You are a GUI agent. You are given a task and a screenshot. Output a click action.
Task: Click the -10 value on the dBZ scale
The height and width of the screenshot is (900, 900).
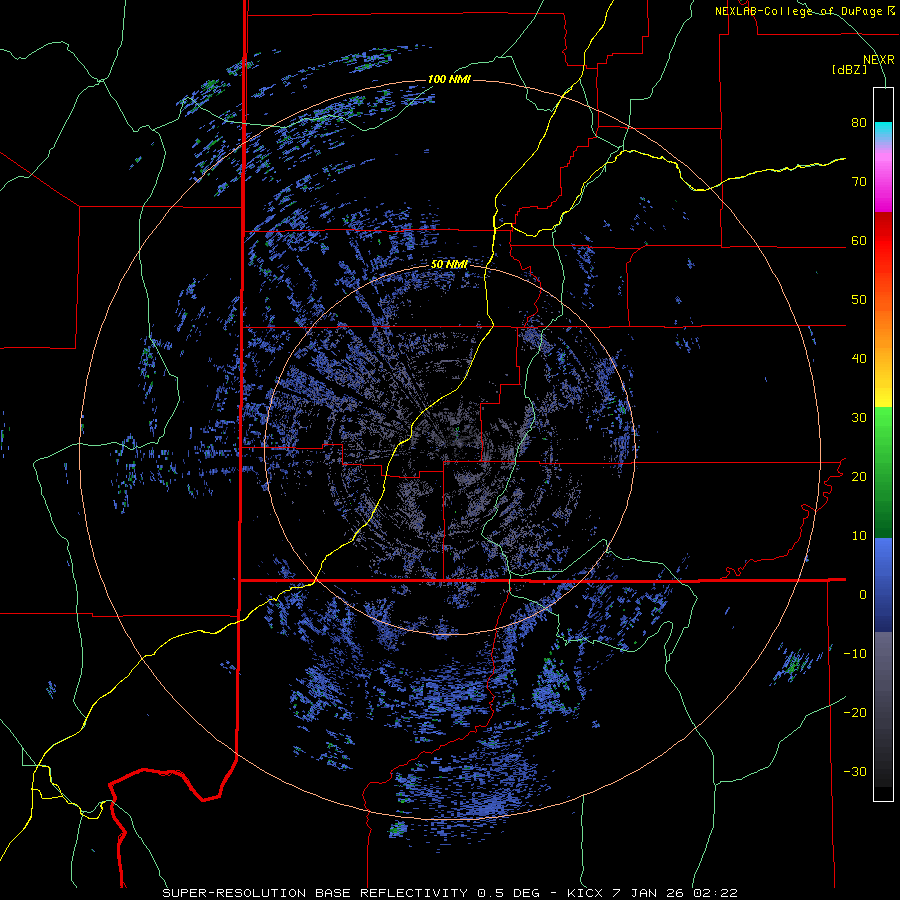[x=855, y=654]
